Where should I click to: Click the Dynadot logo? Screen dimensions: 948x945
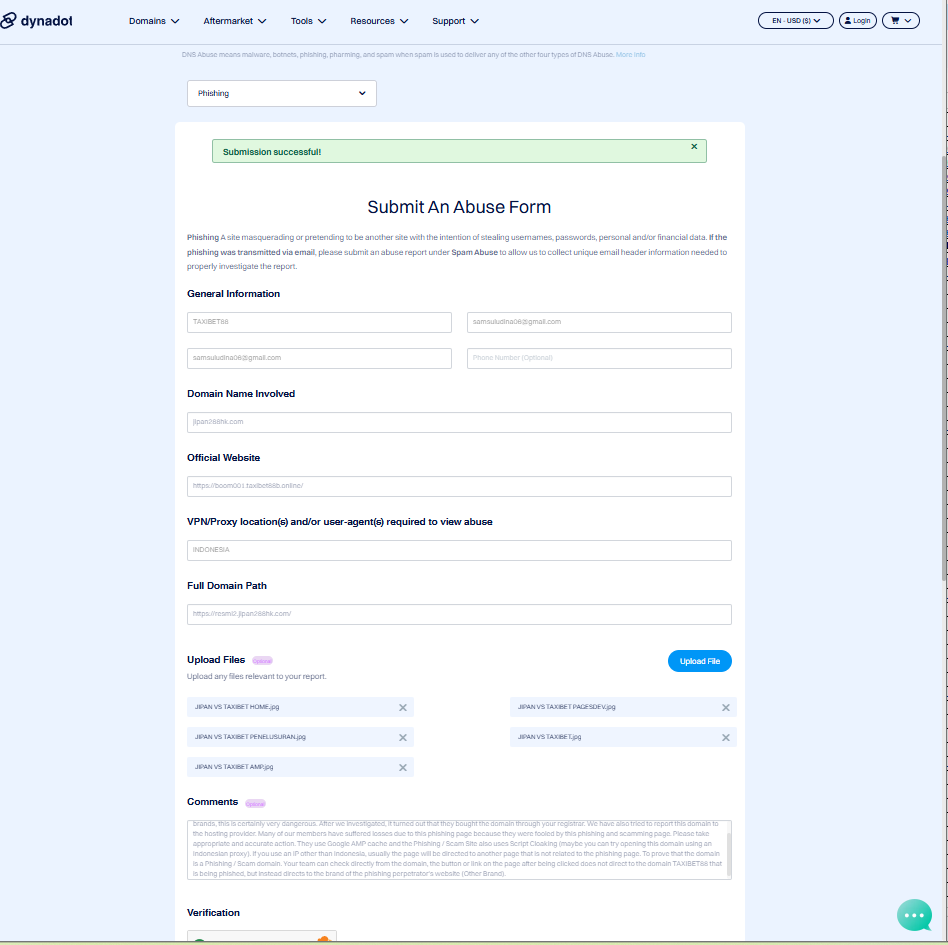pos(36,21)
